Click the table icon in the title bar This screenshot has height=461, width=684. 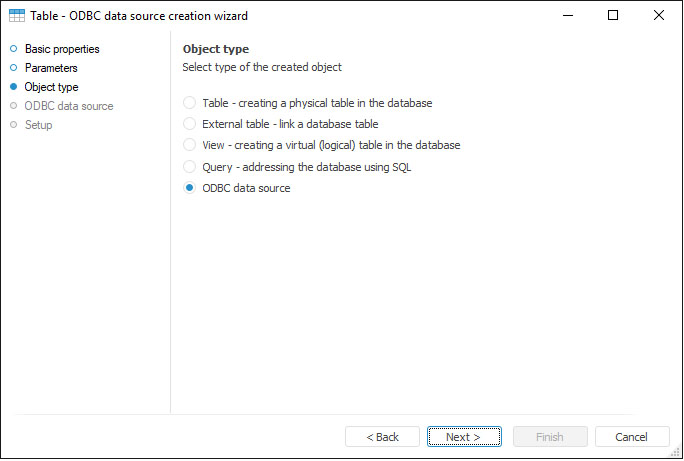tap(17, 16)
